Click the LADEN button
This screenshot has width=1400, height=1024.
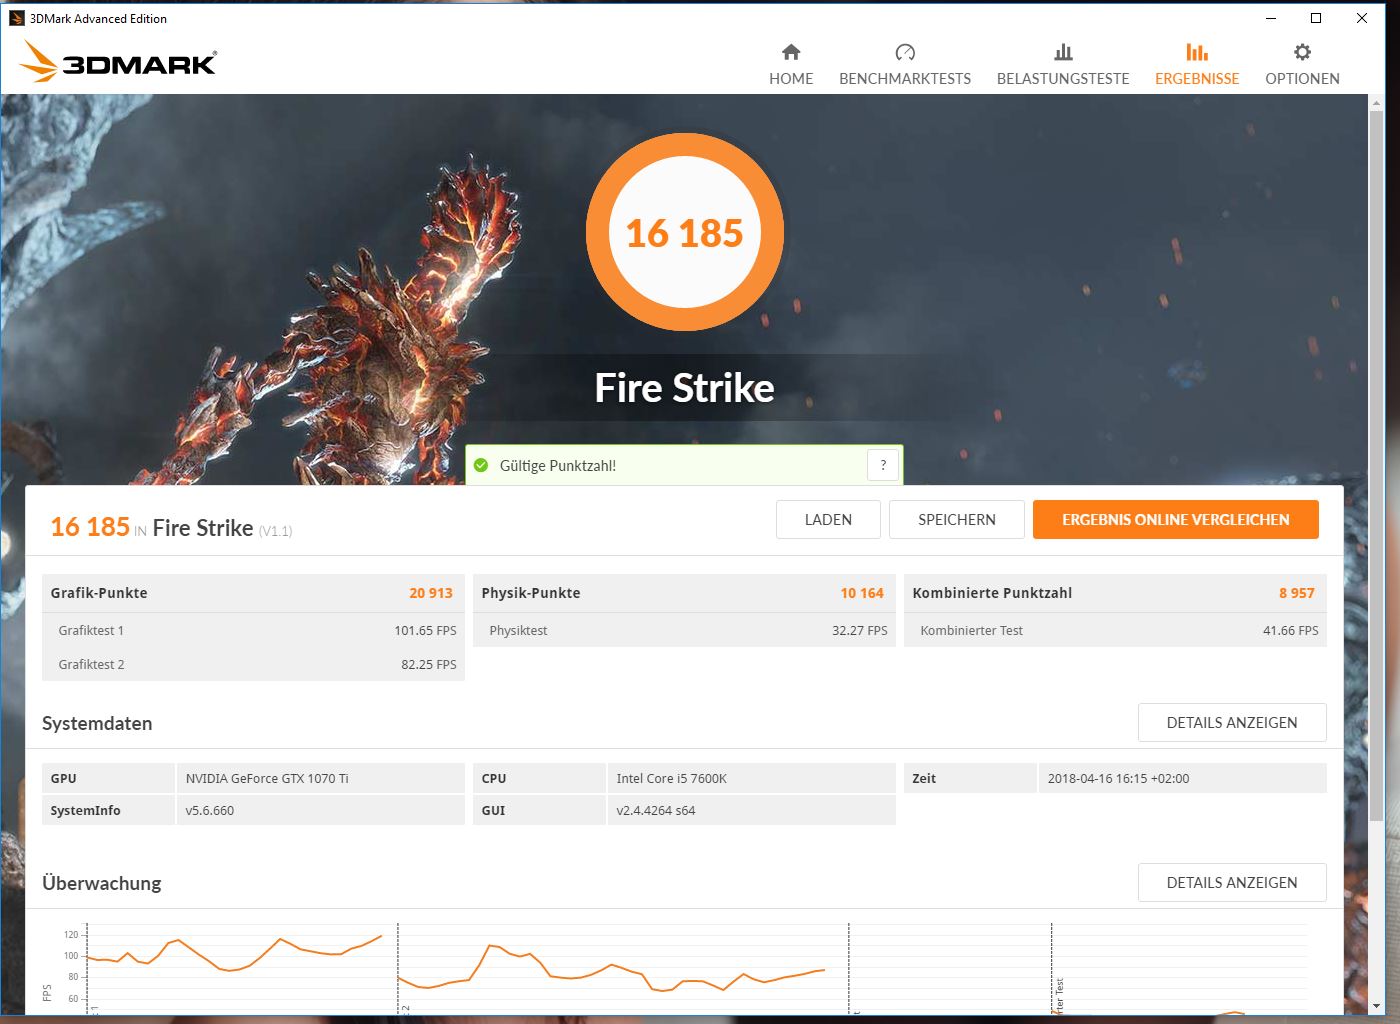click(828, 519)
